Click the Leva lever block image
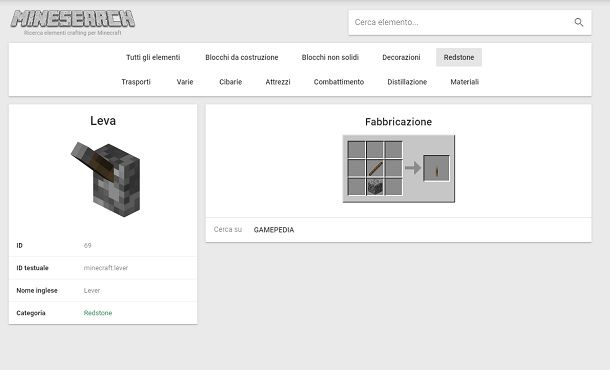 point(106,179)
